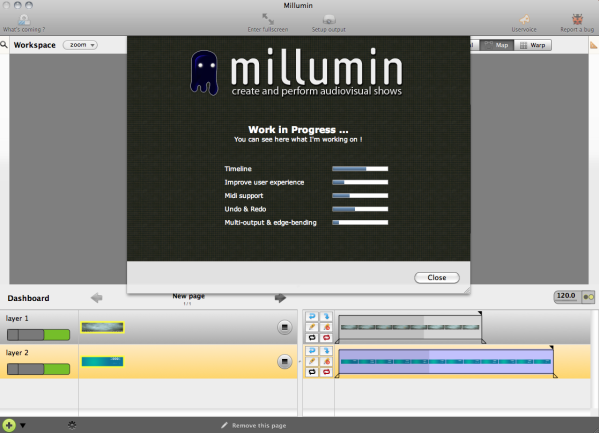
Task: Click the green add layer plus button
Action: click(x=9, y=425)
